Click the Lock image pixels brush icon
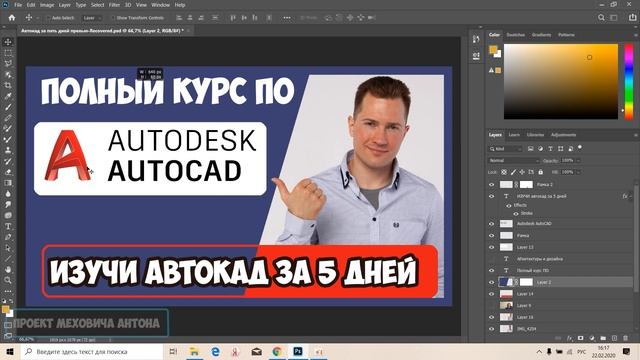The width and height of the screenshot is (640, 360). pyautogui.click(x=513, y=172)
